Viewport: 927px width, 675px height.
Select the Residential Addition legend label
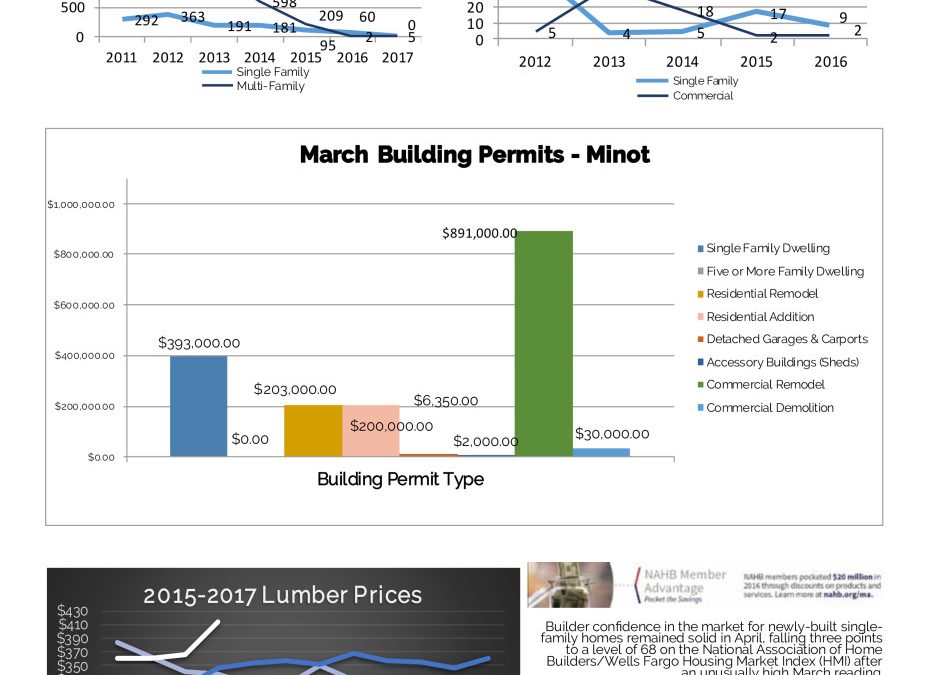coord(760,317)
